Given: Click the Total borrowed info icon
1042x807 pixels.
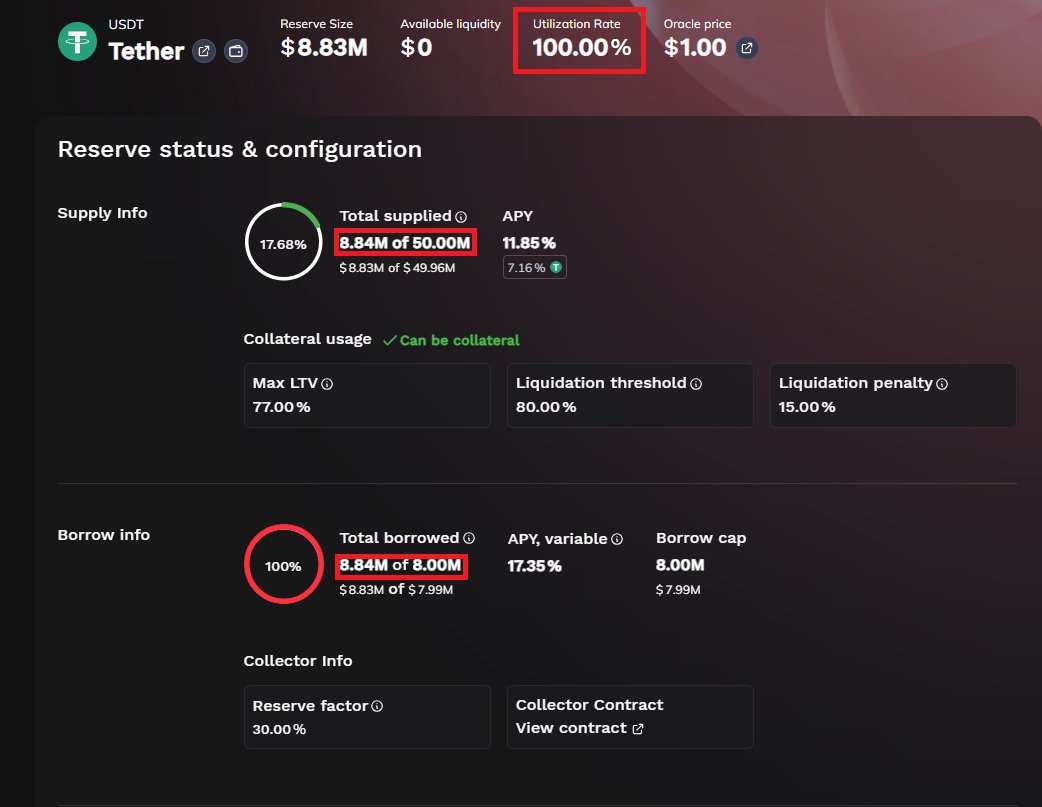Looking at the screenshot, I should click(469, 538).
